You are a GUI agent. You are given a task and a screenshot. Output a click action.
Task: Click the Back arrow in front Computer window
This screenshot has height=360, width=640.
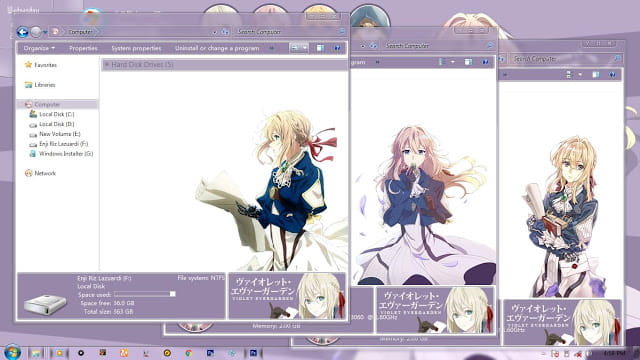pos(22,32)
